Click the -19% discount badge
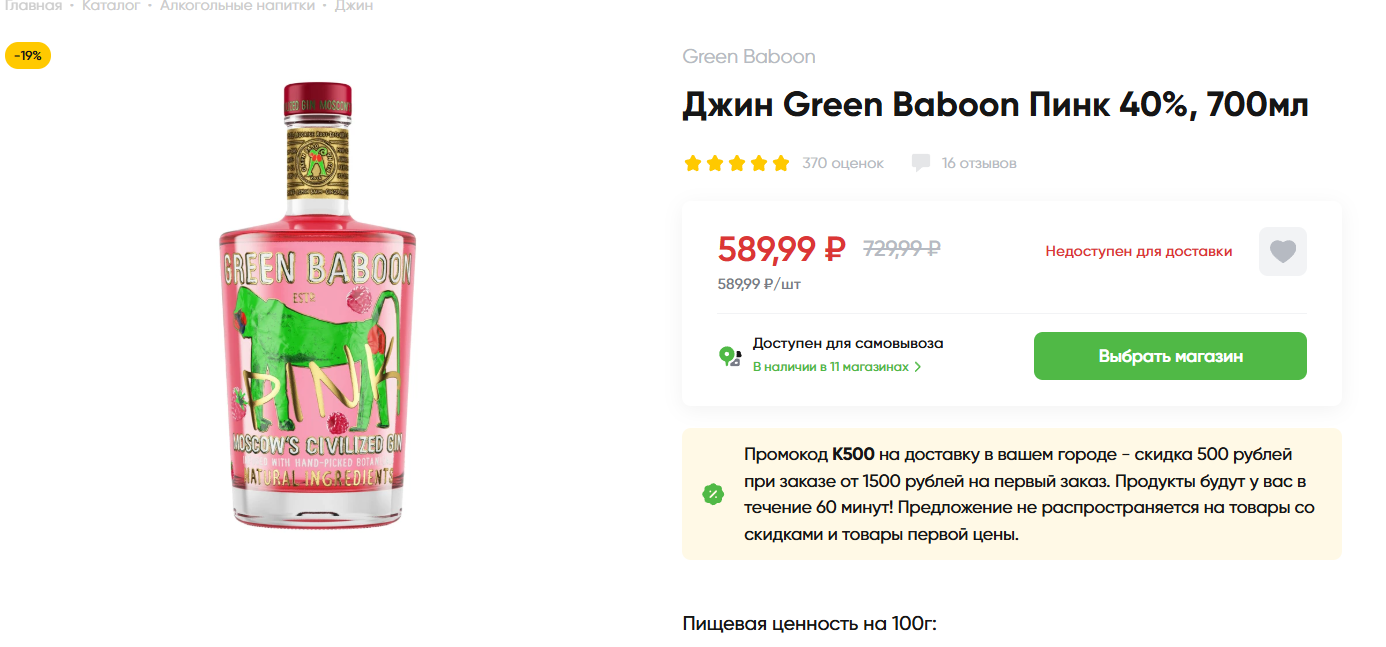This screenshot has width=1386, height=647. [28, 56]
